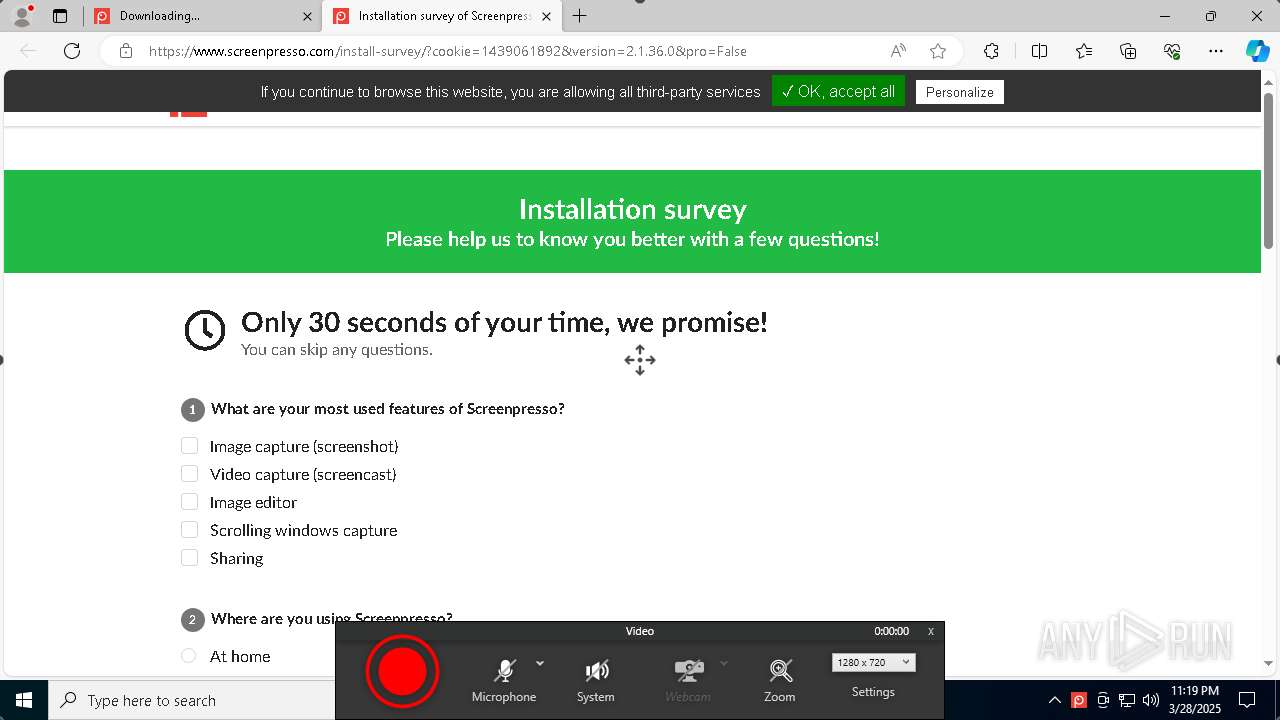The image size is (1280, 720).
Task: Click the taskbar search box
Action: pos(191,700)
